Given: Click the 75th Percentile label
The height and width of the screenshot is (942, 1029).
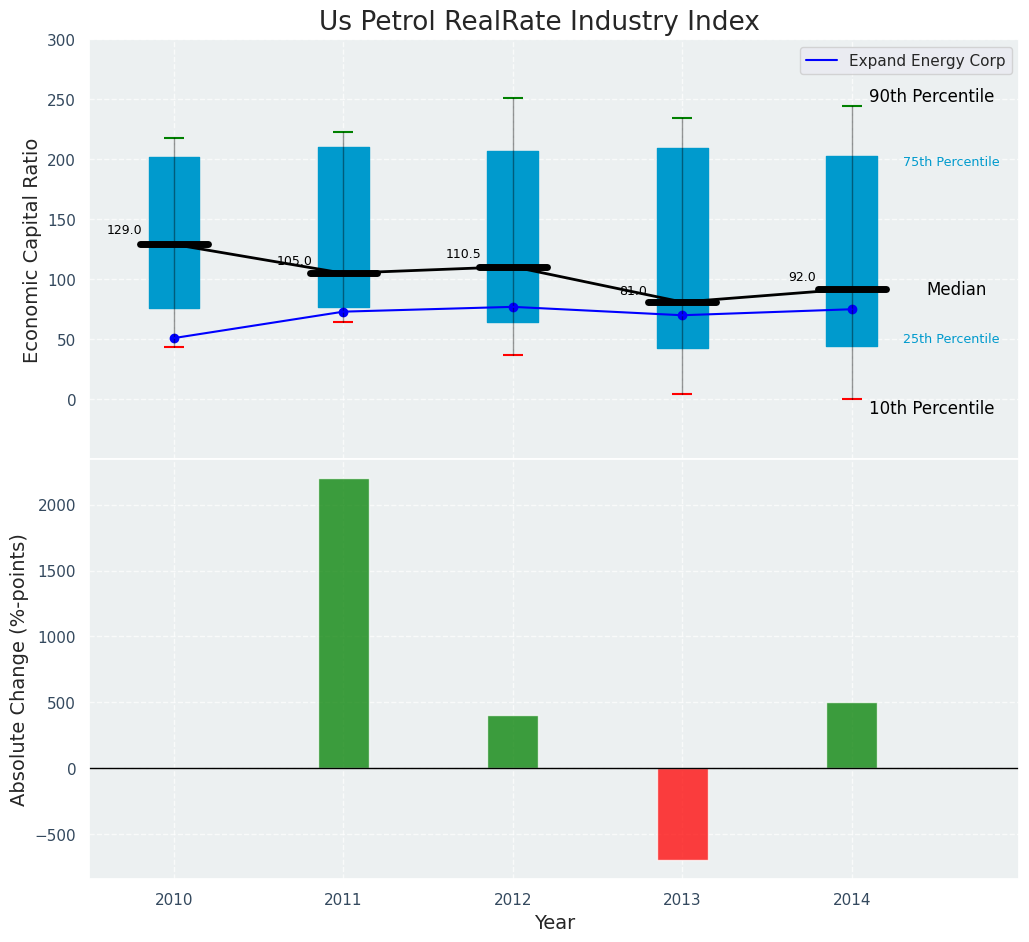Looking at the screenshot, I should [x=950, y=162].
